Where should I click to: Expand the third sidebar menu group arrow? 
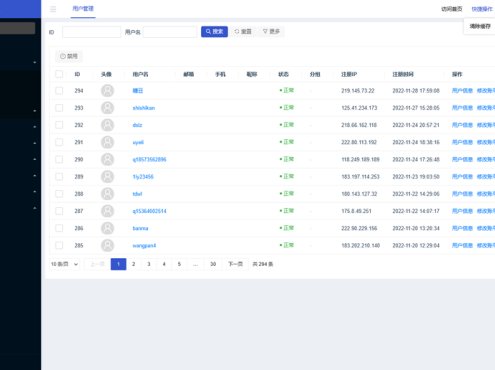point(35,127)
